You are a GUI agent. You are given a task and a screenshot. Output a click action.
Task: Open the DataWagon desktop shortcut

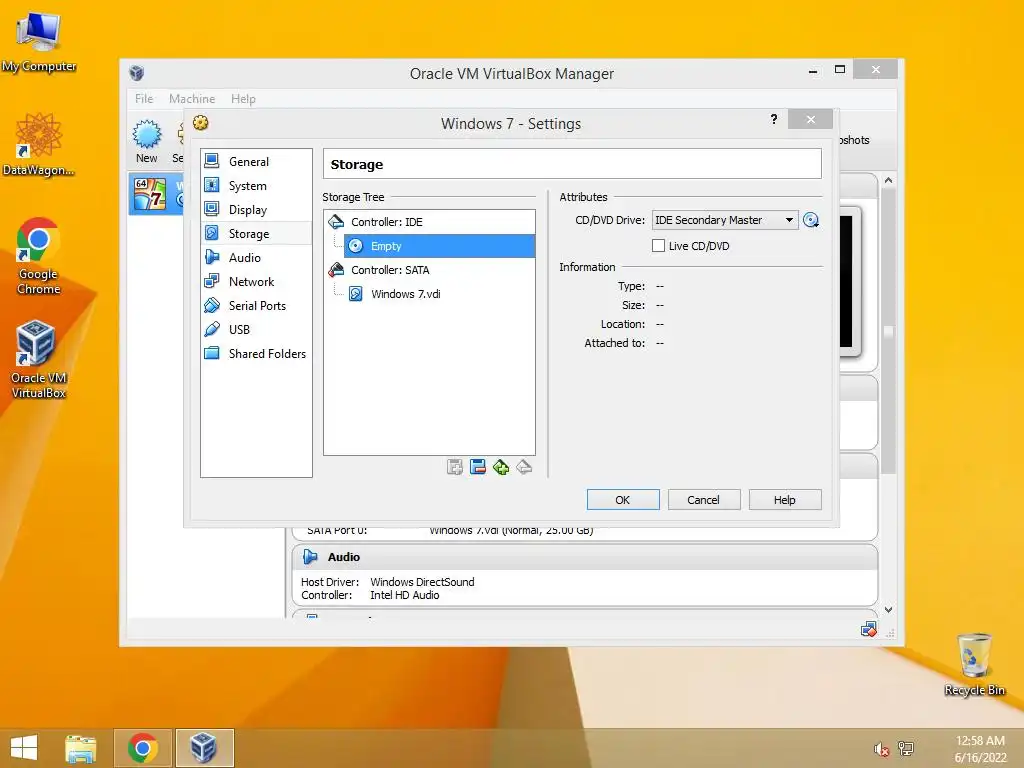tap(39, 145)
